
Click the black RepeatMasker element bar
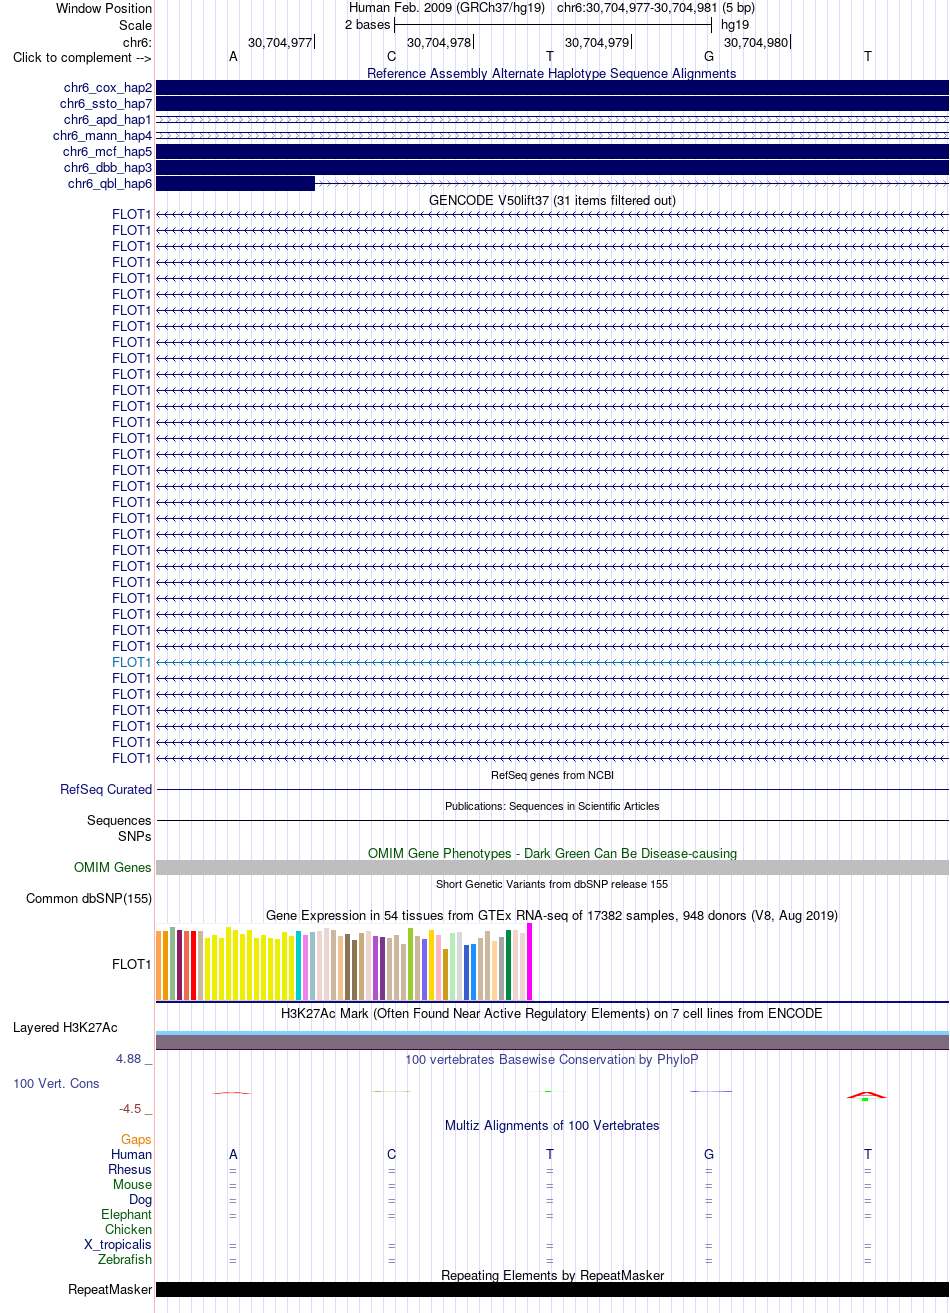tap(552, 1290)
